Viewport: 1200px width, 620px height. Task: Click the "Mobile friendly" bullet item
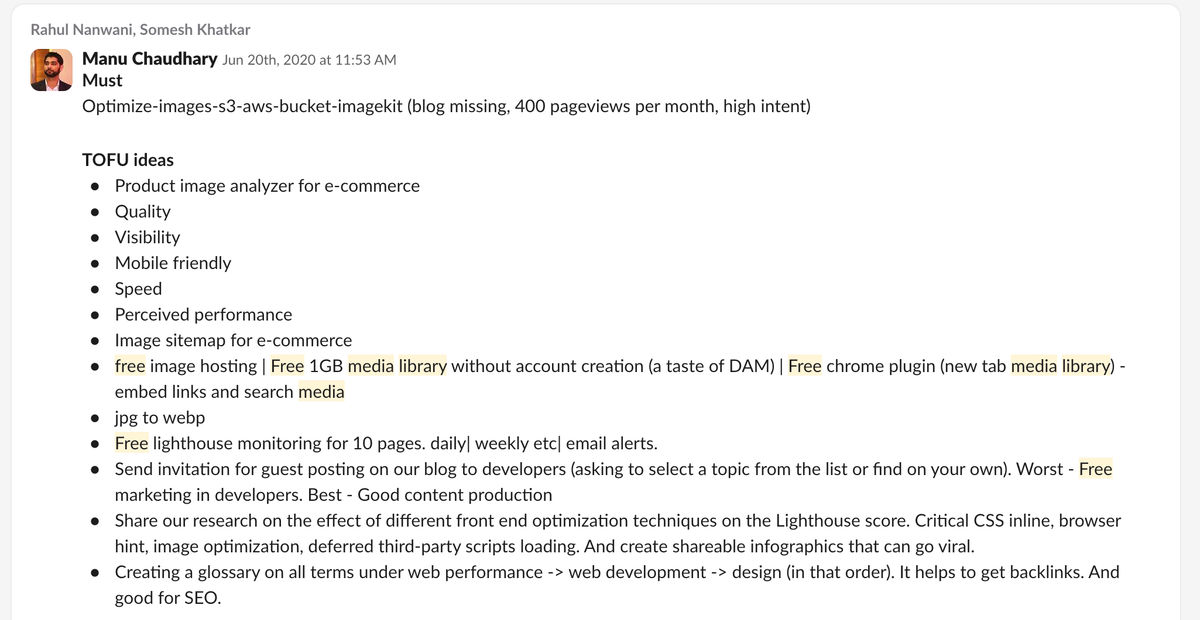point(173,263)
